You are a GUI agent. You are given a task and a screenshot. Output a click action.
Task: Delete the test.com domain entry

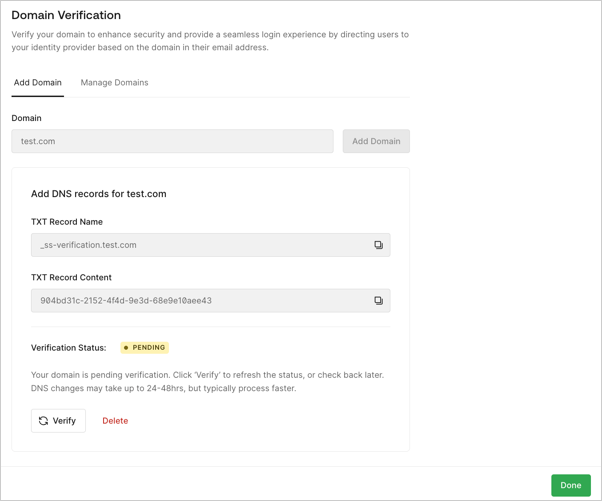(x=115, y=421)
